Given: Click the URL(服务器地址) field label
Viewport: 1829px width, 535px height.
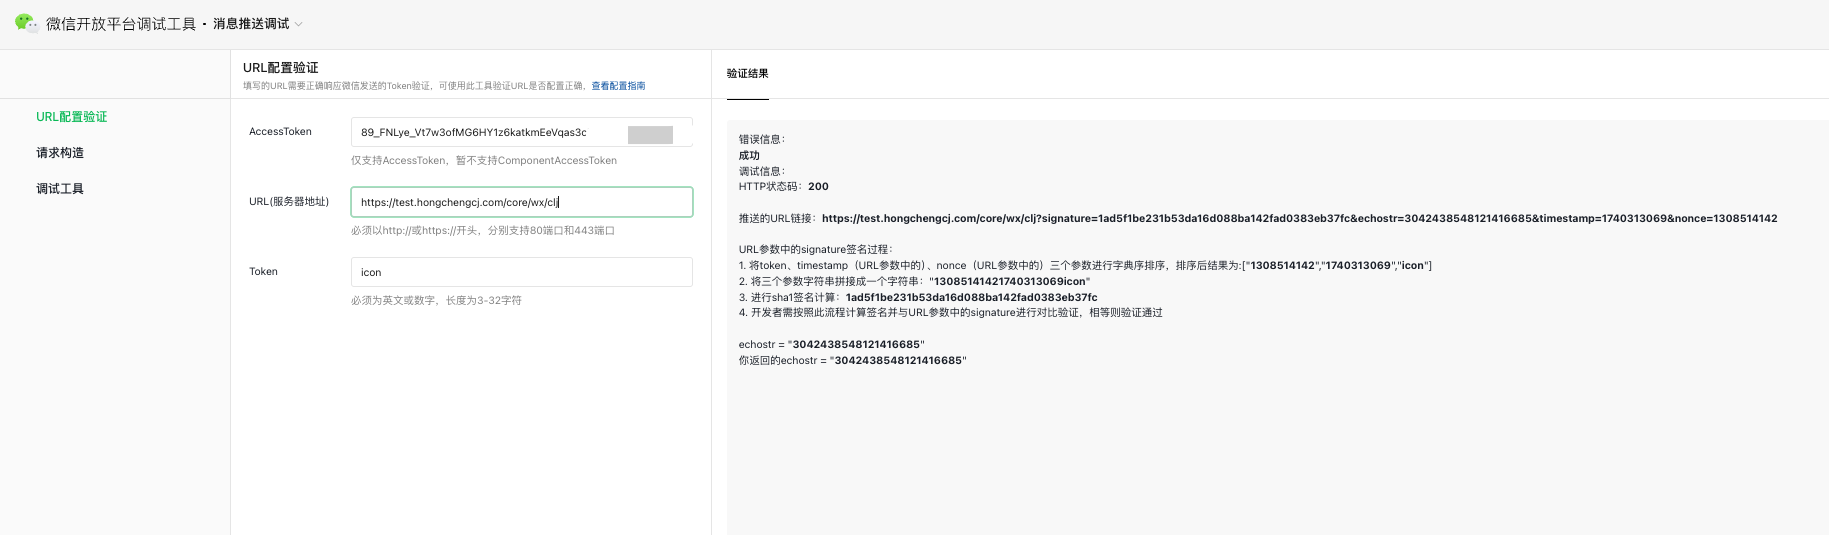Looking at the screenshot, I should 289,202.
